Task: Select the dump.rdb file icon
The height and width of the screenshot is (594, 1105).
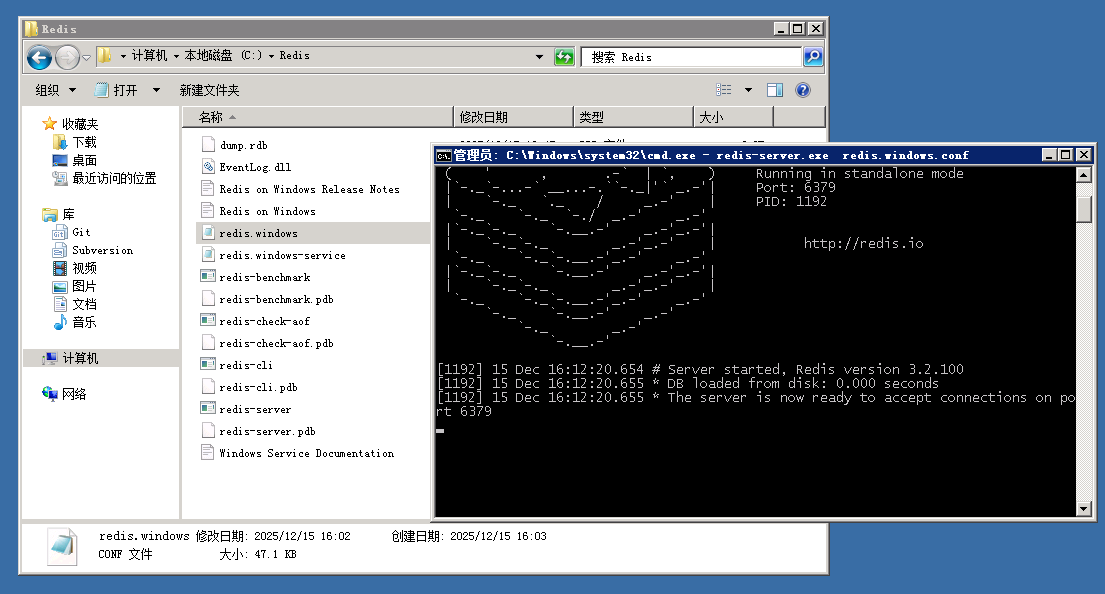Action: click(x=208, y=144)
